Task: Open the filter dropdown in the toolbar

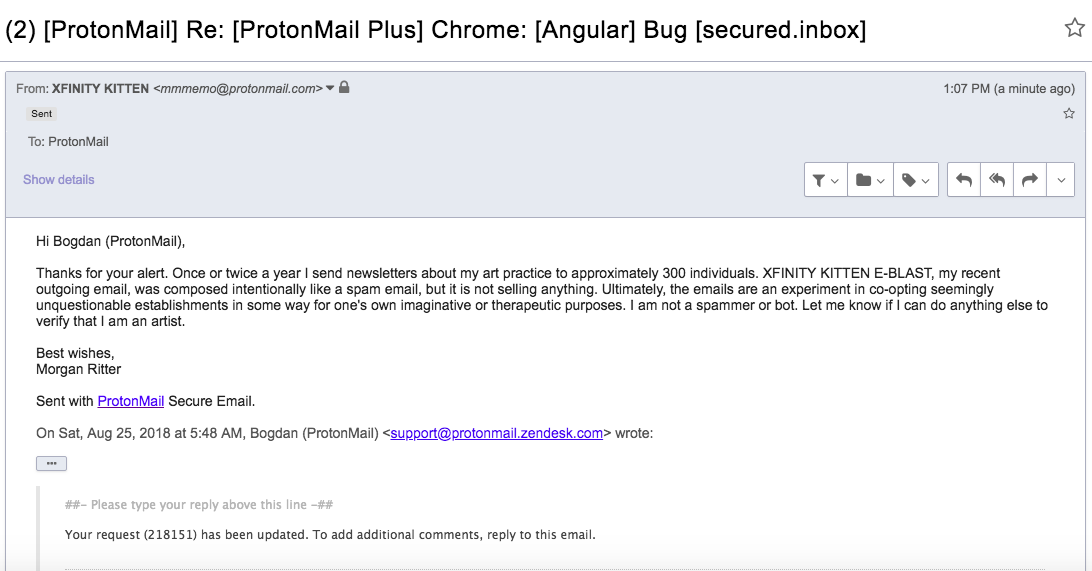Action: pos(826,180)
